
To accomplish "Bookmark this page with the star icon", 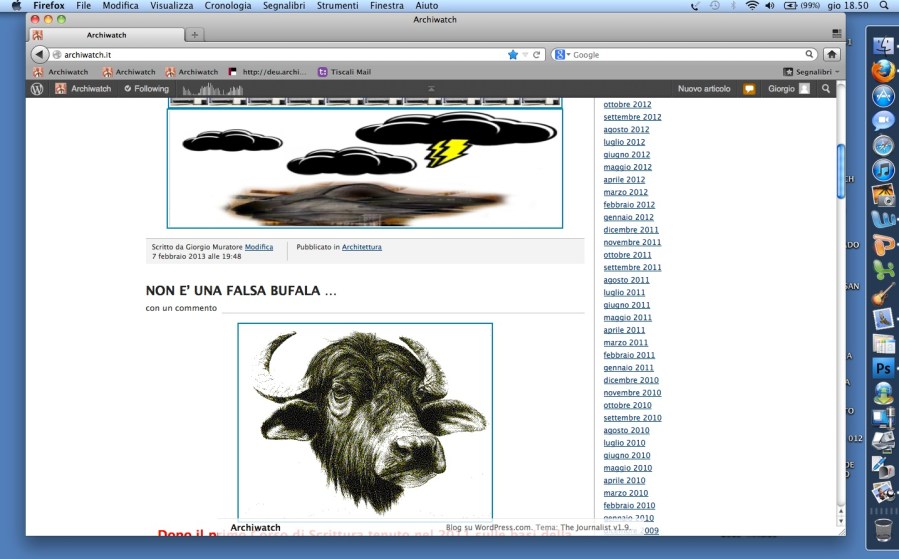I will [x=513, y=54].
